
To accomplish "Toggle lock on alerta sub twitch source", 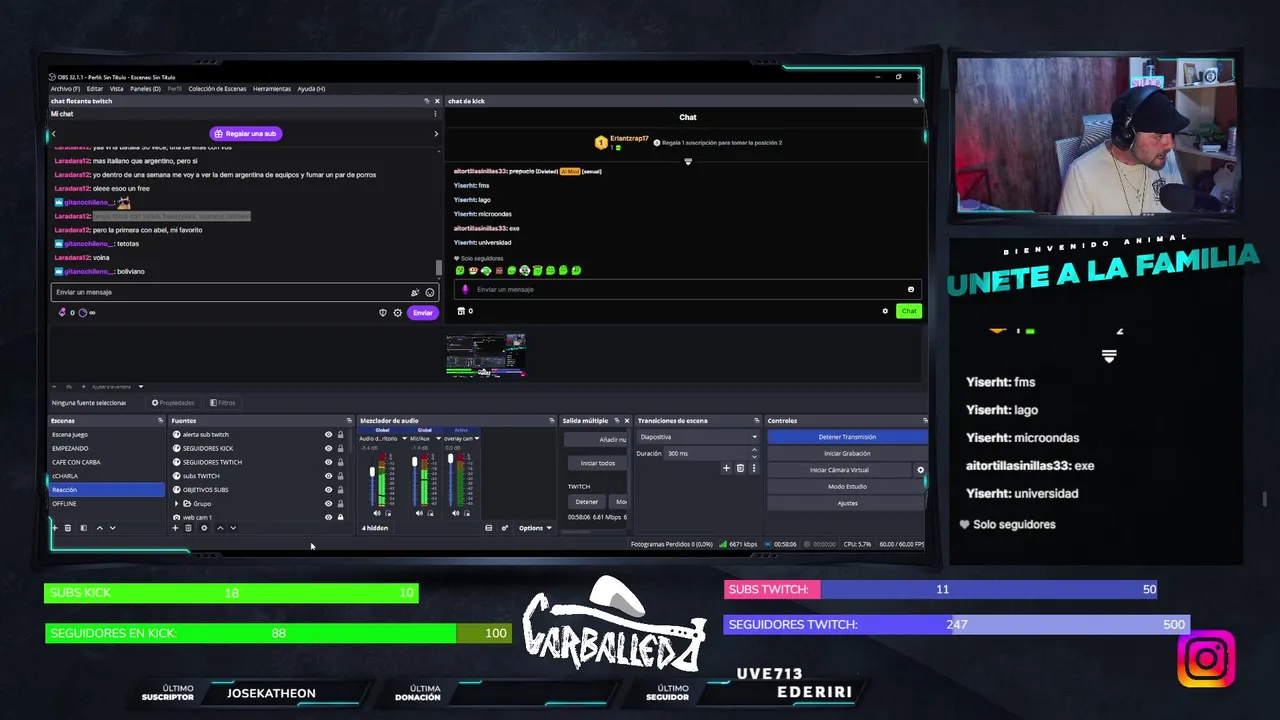I will coord(341,435).
